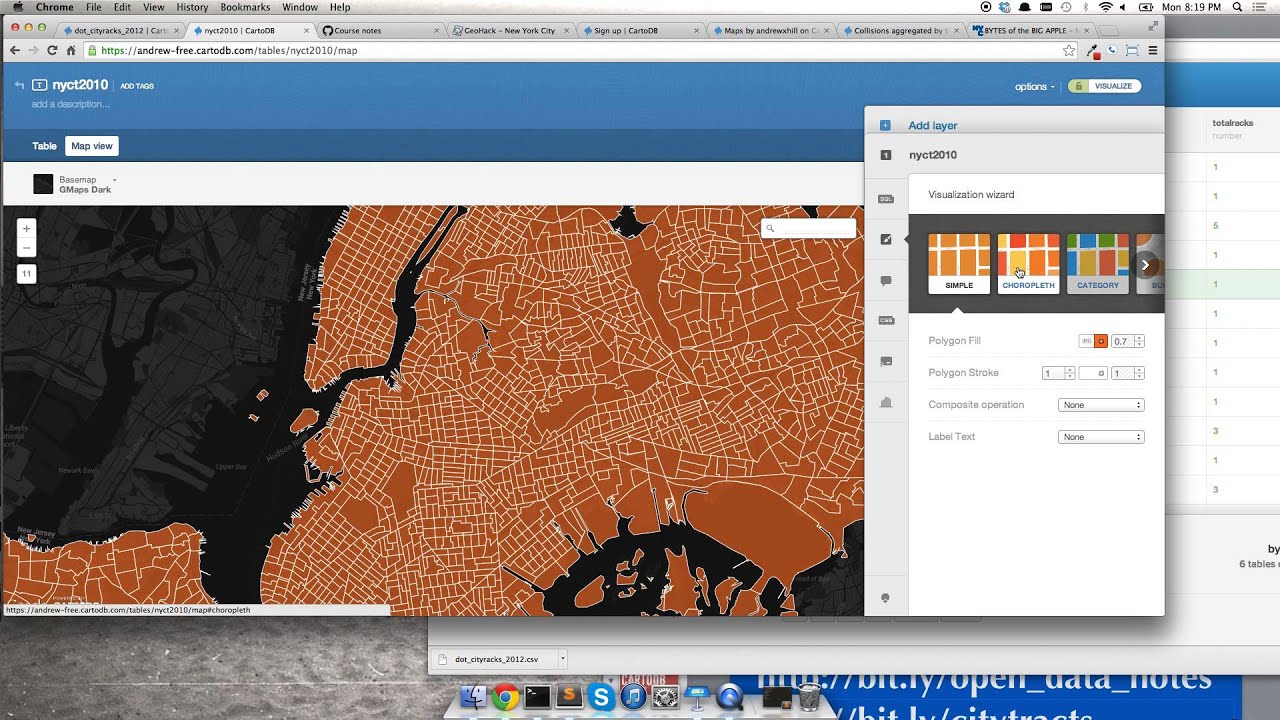Open downloaded dot_cityracks_2012.csv file
Image resolution: width=1280 pixels, height=720 pixels.
click(x=497, y=659)
